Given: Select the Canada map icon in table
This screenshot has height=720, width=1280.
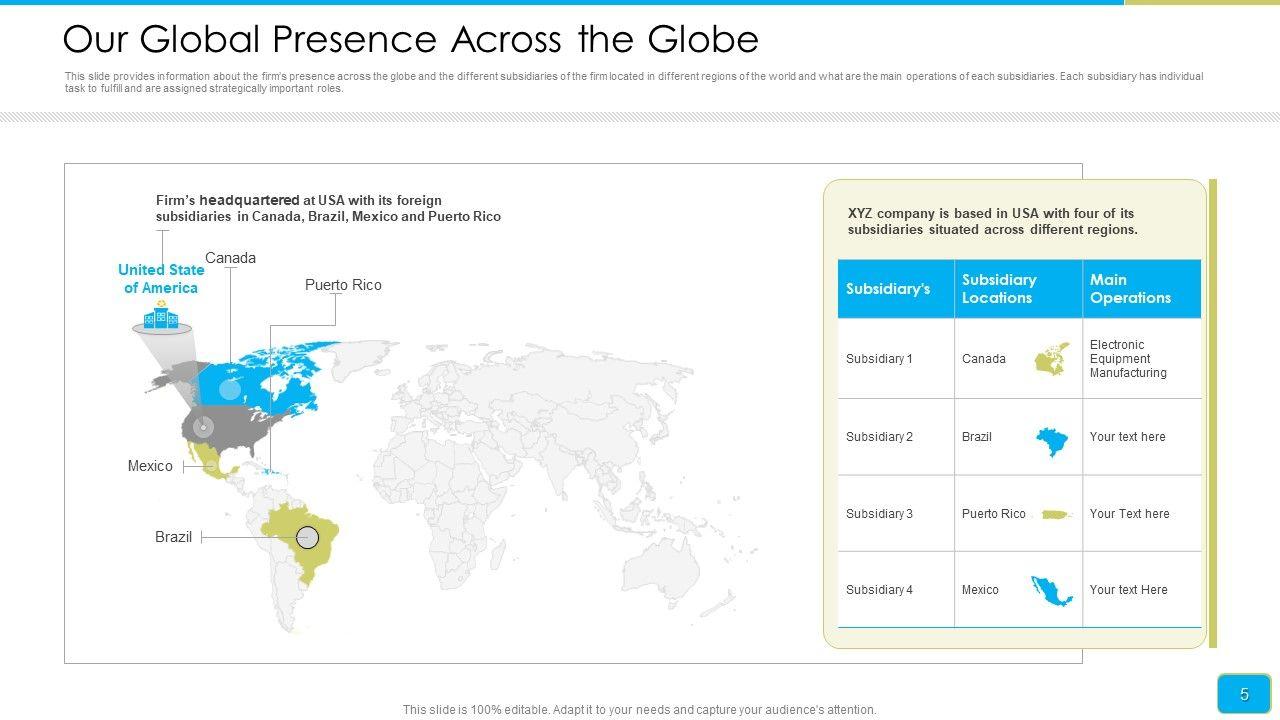Looking at the screenshot, I should [x=1051, y=359].
